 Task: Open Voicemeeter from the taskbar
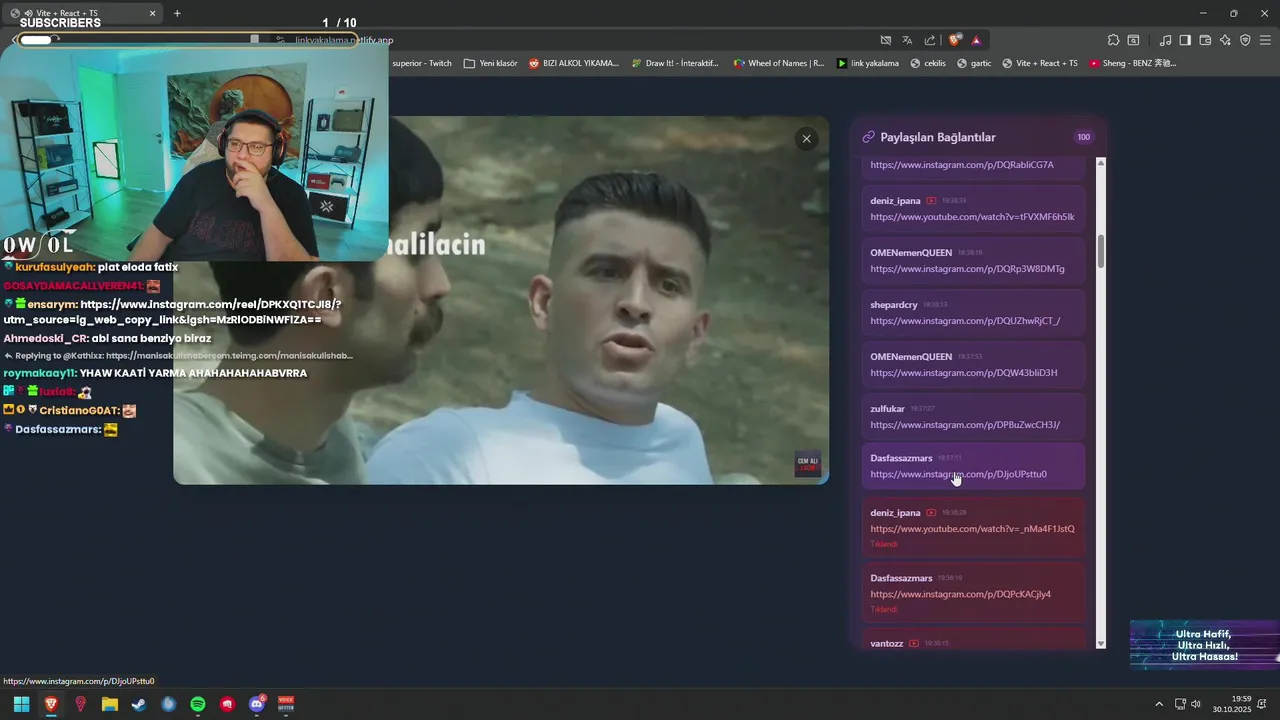[x=286, y=704]
